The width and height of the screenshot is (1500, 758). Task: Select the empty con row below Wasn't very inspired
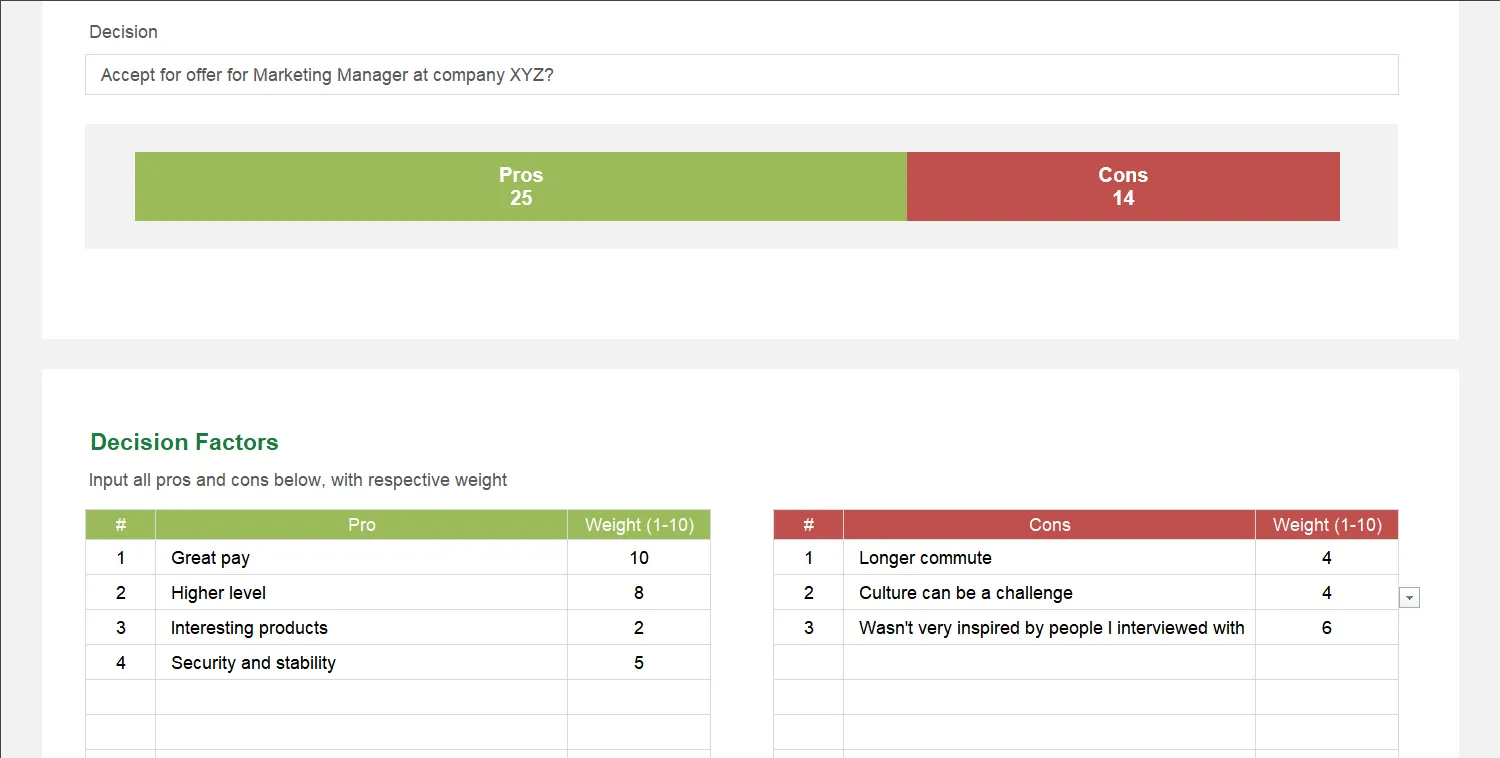1049,662
